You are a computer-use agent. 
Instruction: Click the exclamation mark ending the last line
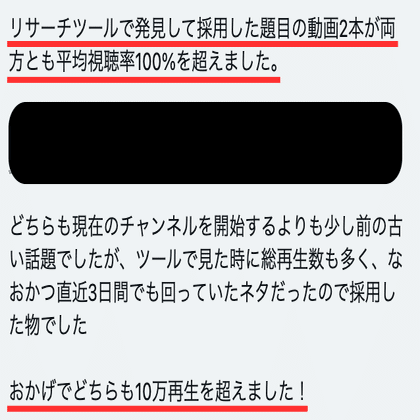302,391
